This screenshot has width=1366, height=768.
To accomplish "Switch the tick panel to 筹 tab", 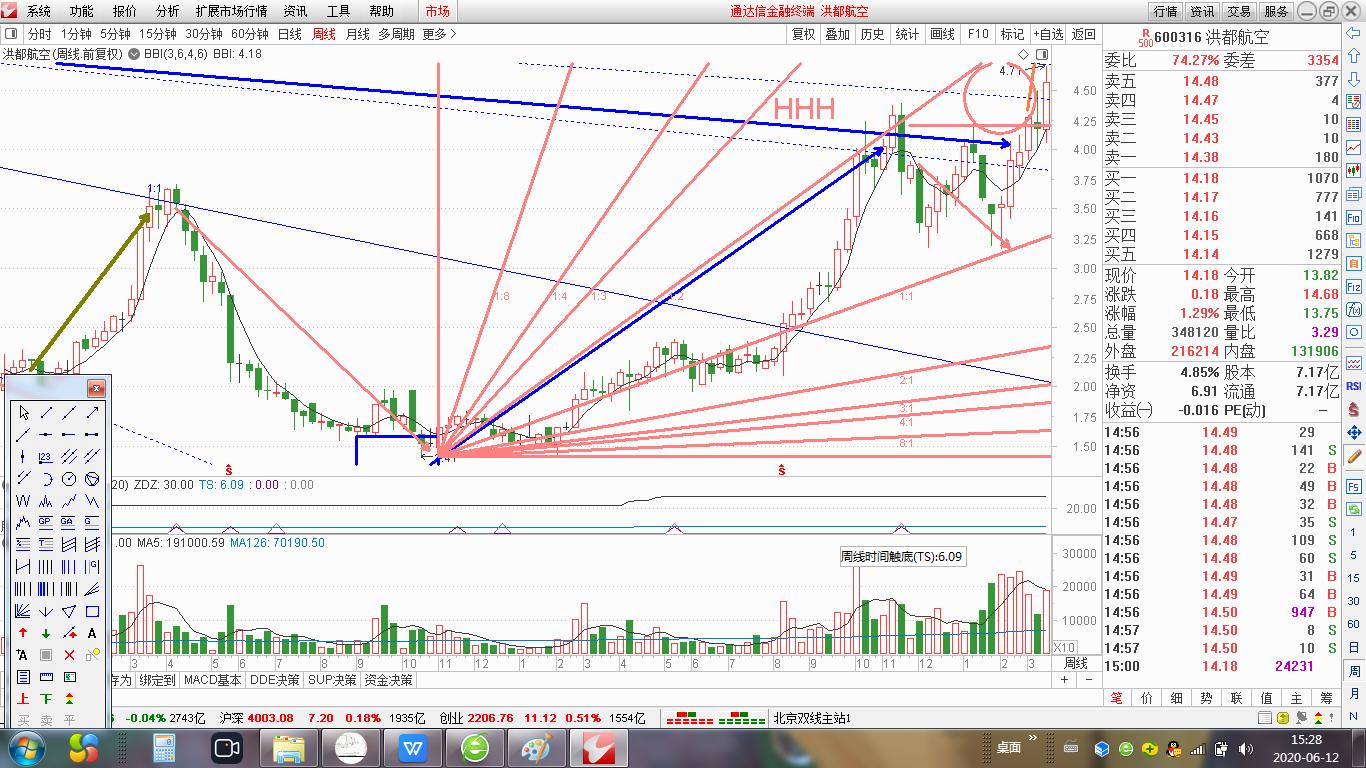I will 1327,698.
